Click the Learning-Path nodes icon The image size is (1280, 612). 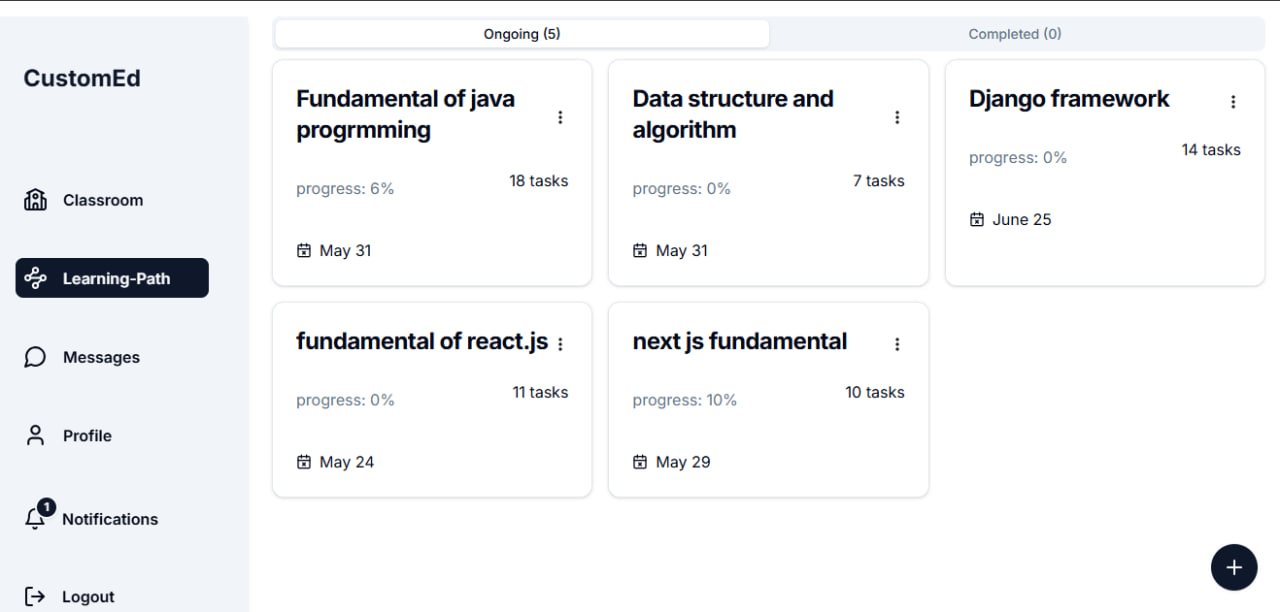[x=35, y=278]
